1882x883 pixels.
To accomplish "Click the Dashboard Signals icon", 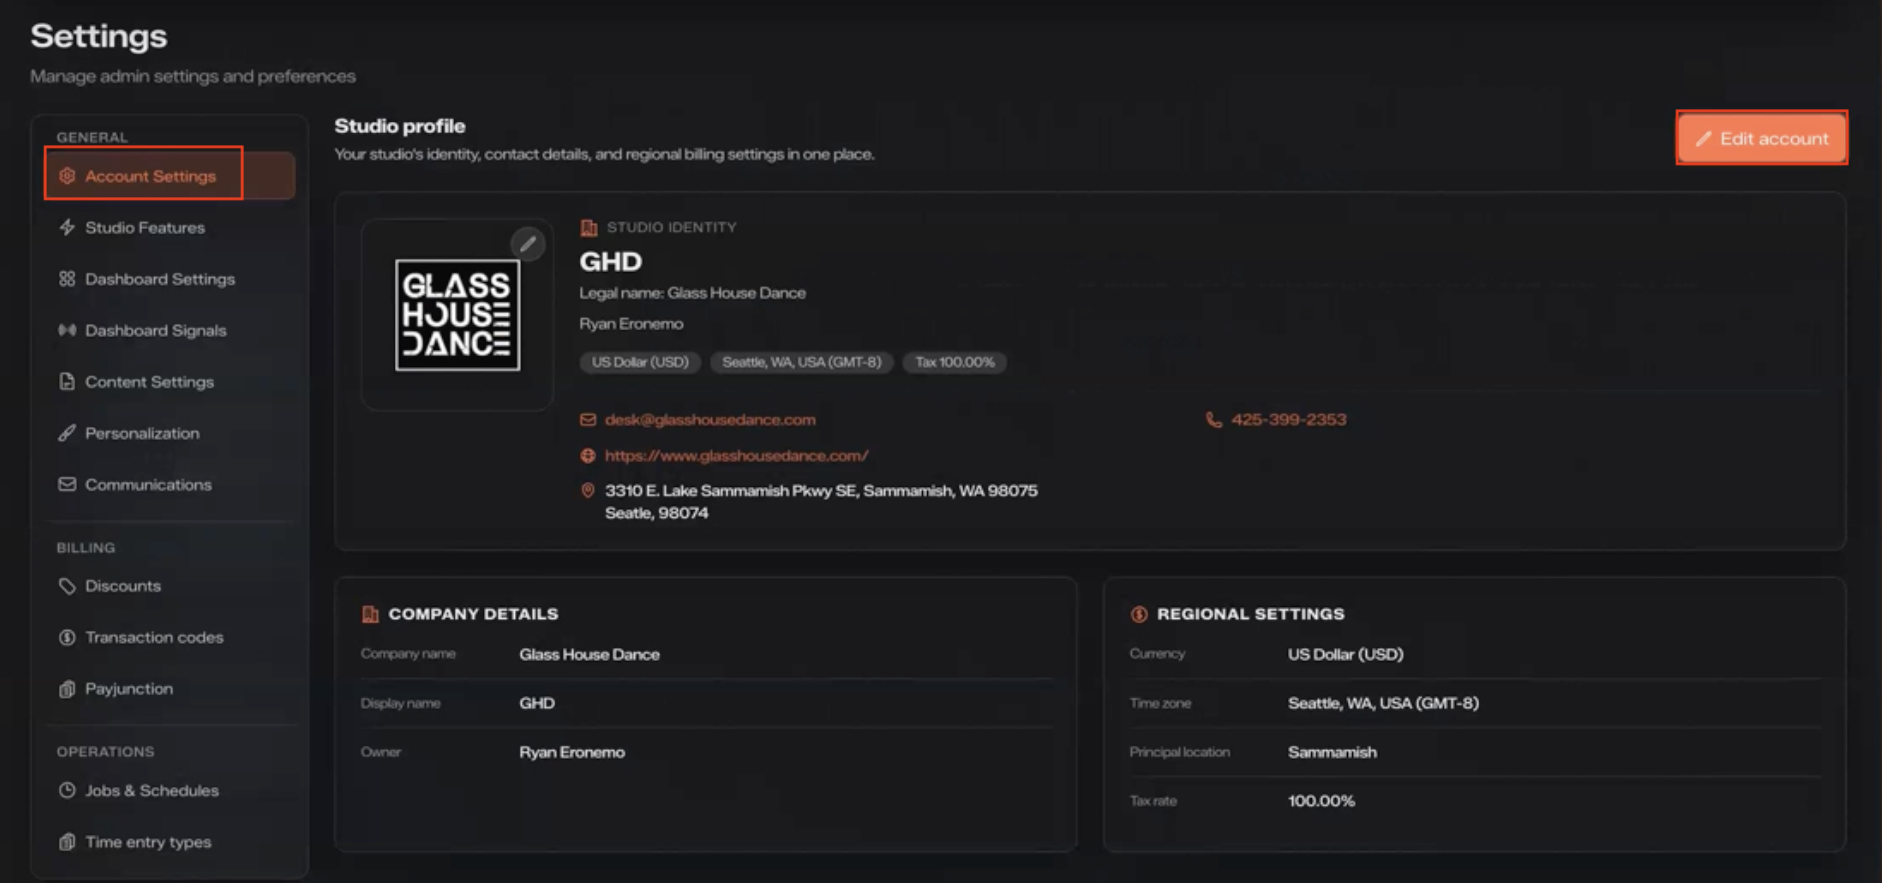I will pyautogui.click(x=67, y=330).
